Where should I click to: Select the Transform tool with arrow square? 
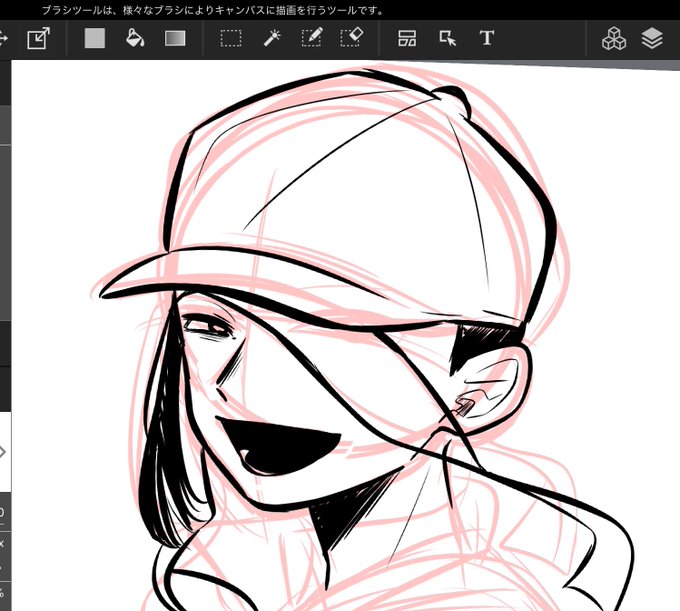click(39, 38)
